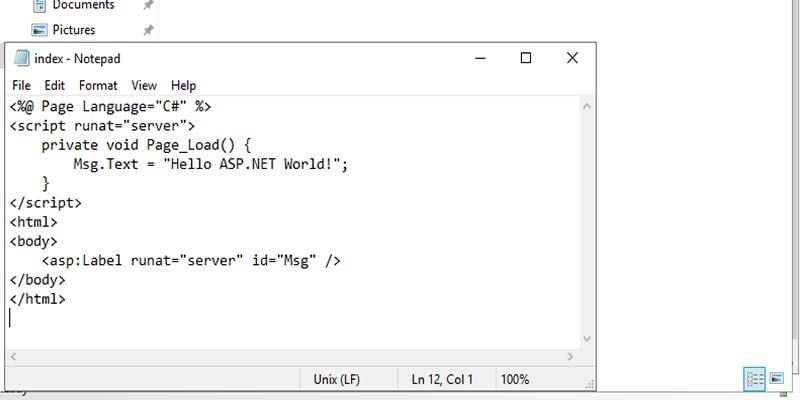Click the Unix (LF) status bar section
The width and height of the screenshot is (800, 400).
[x=337, y=380]
